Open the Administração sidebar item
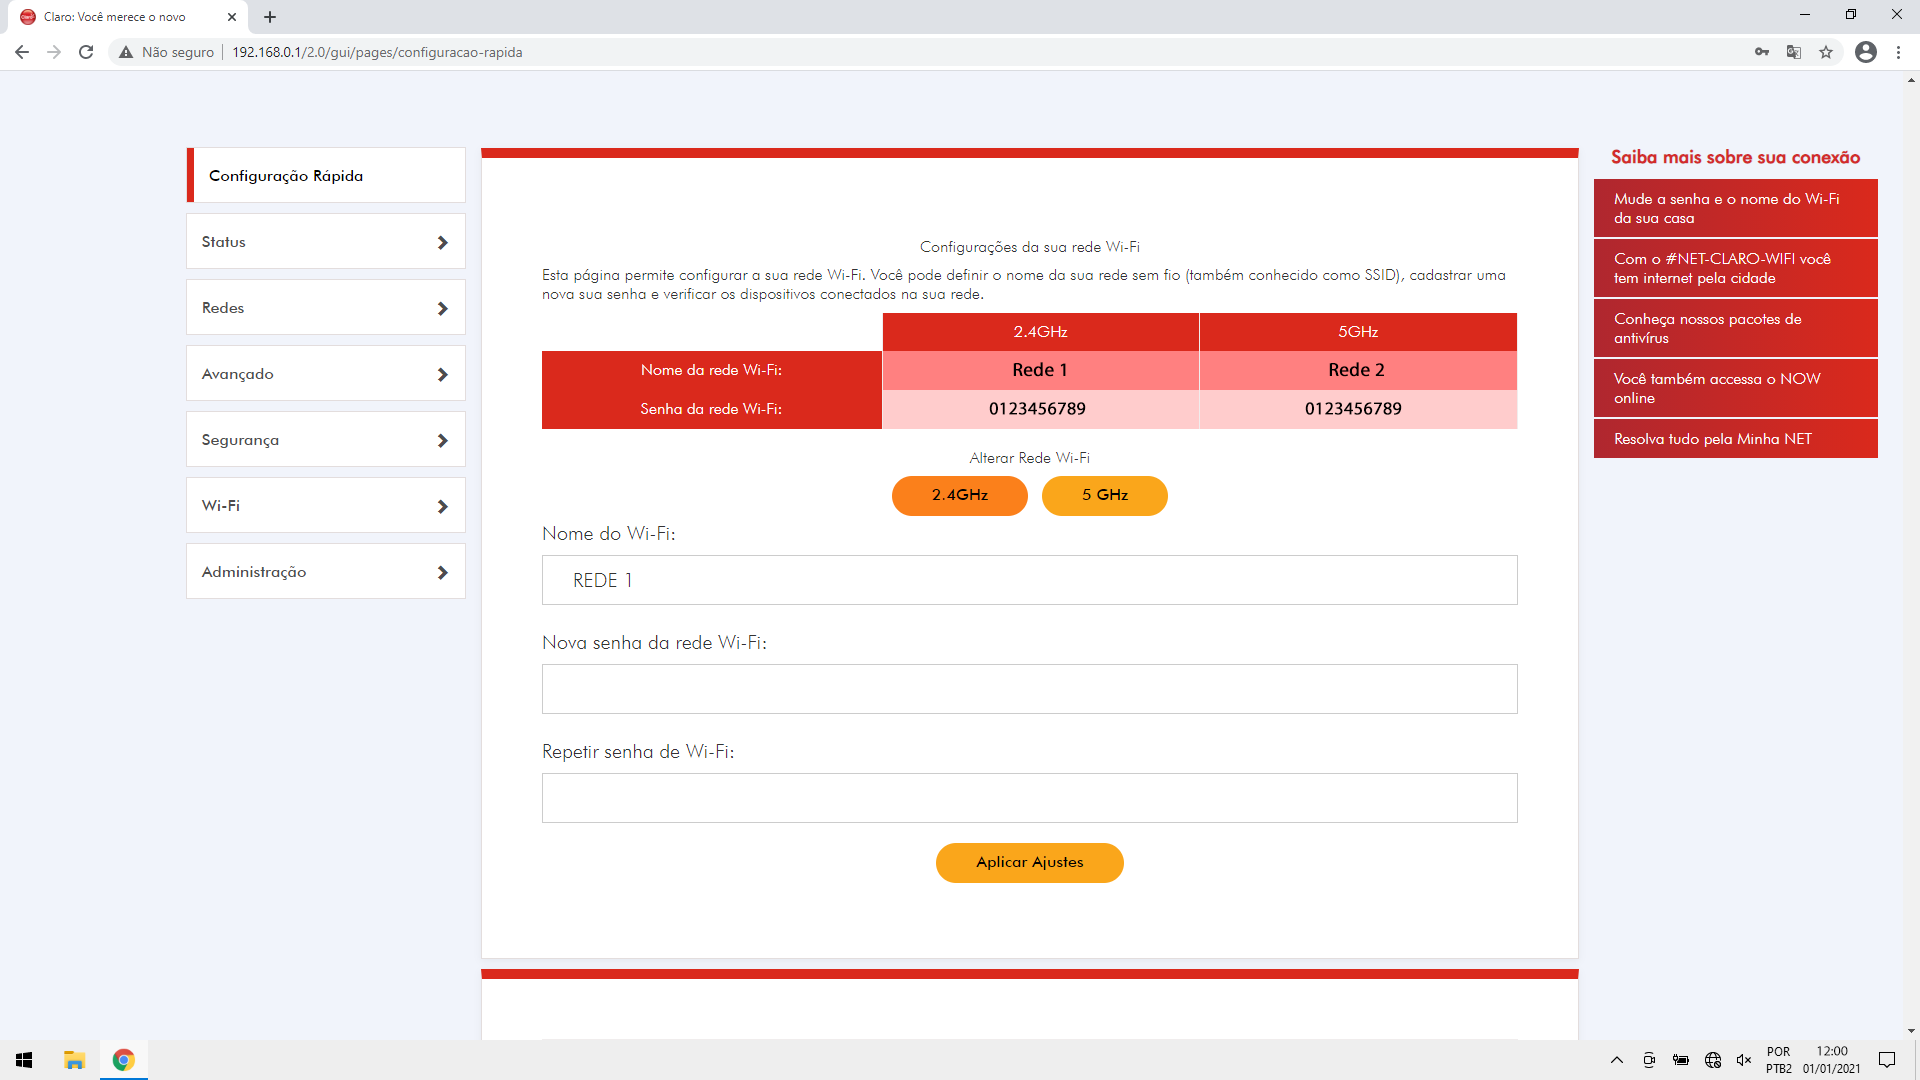This screenshot has width=1920, height=1080. click(x=326, y=571)
